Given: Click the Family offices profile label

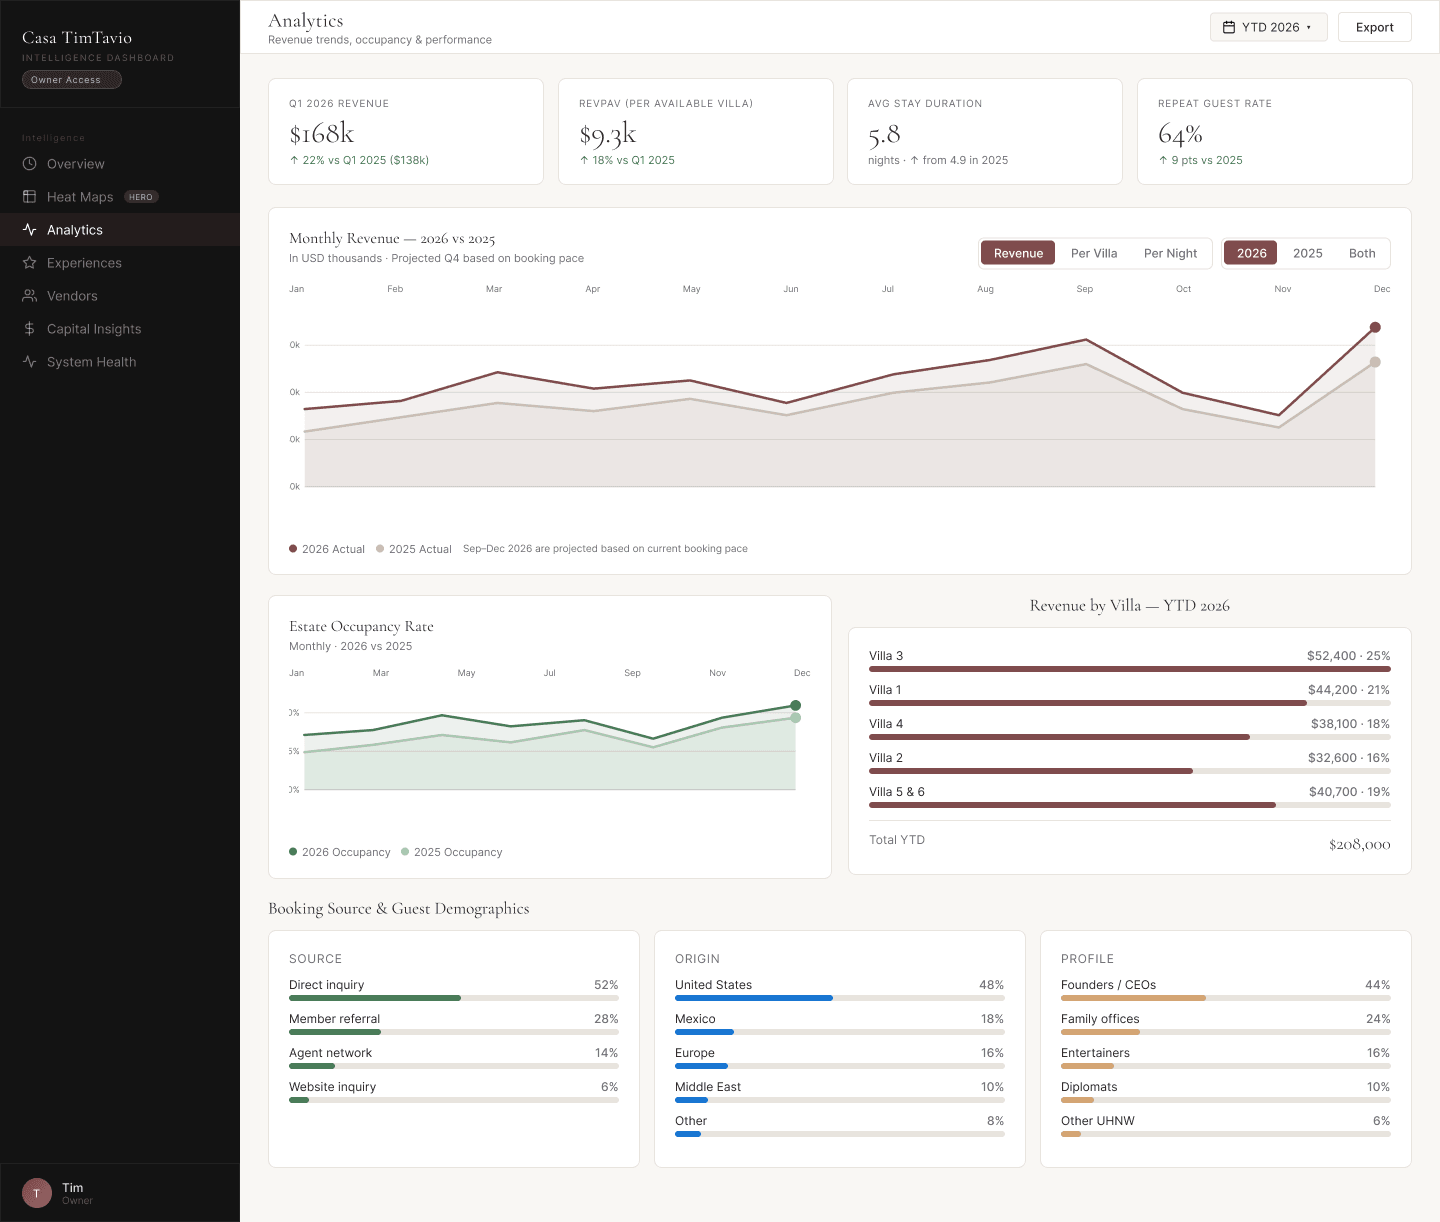Looking at the screenshot, I should pos(1100,1019).
